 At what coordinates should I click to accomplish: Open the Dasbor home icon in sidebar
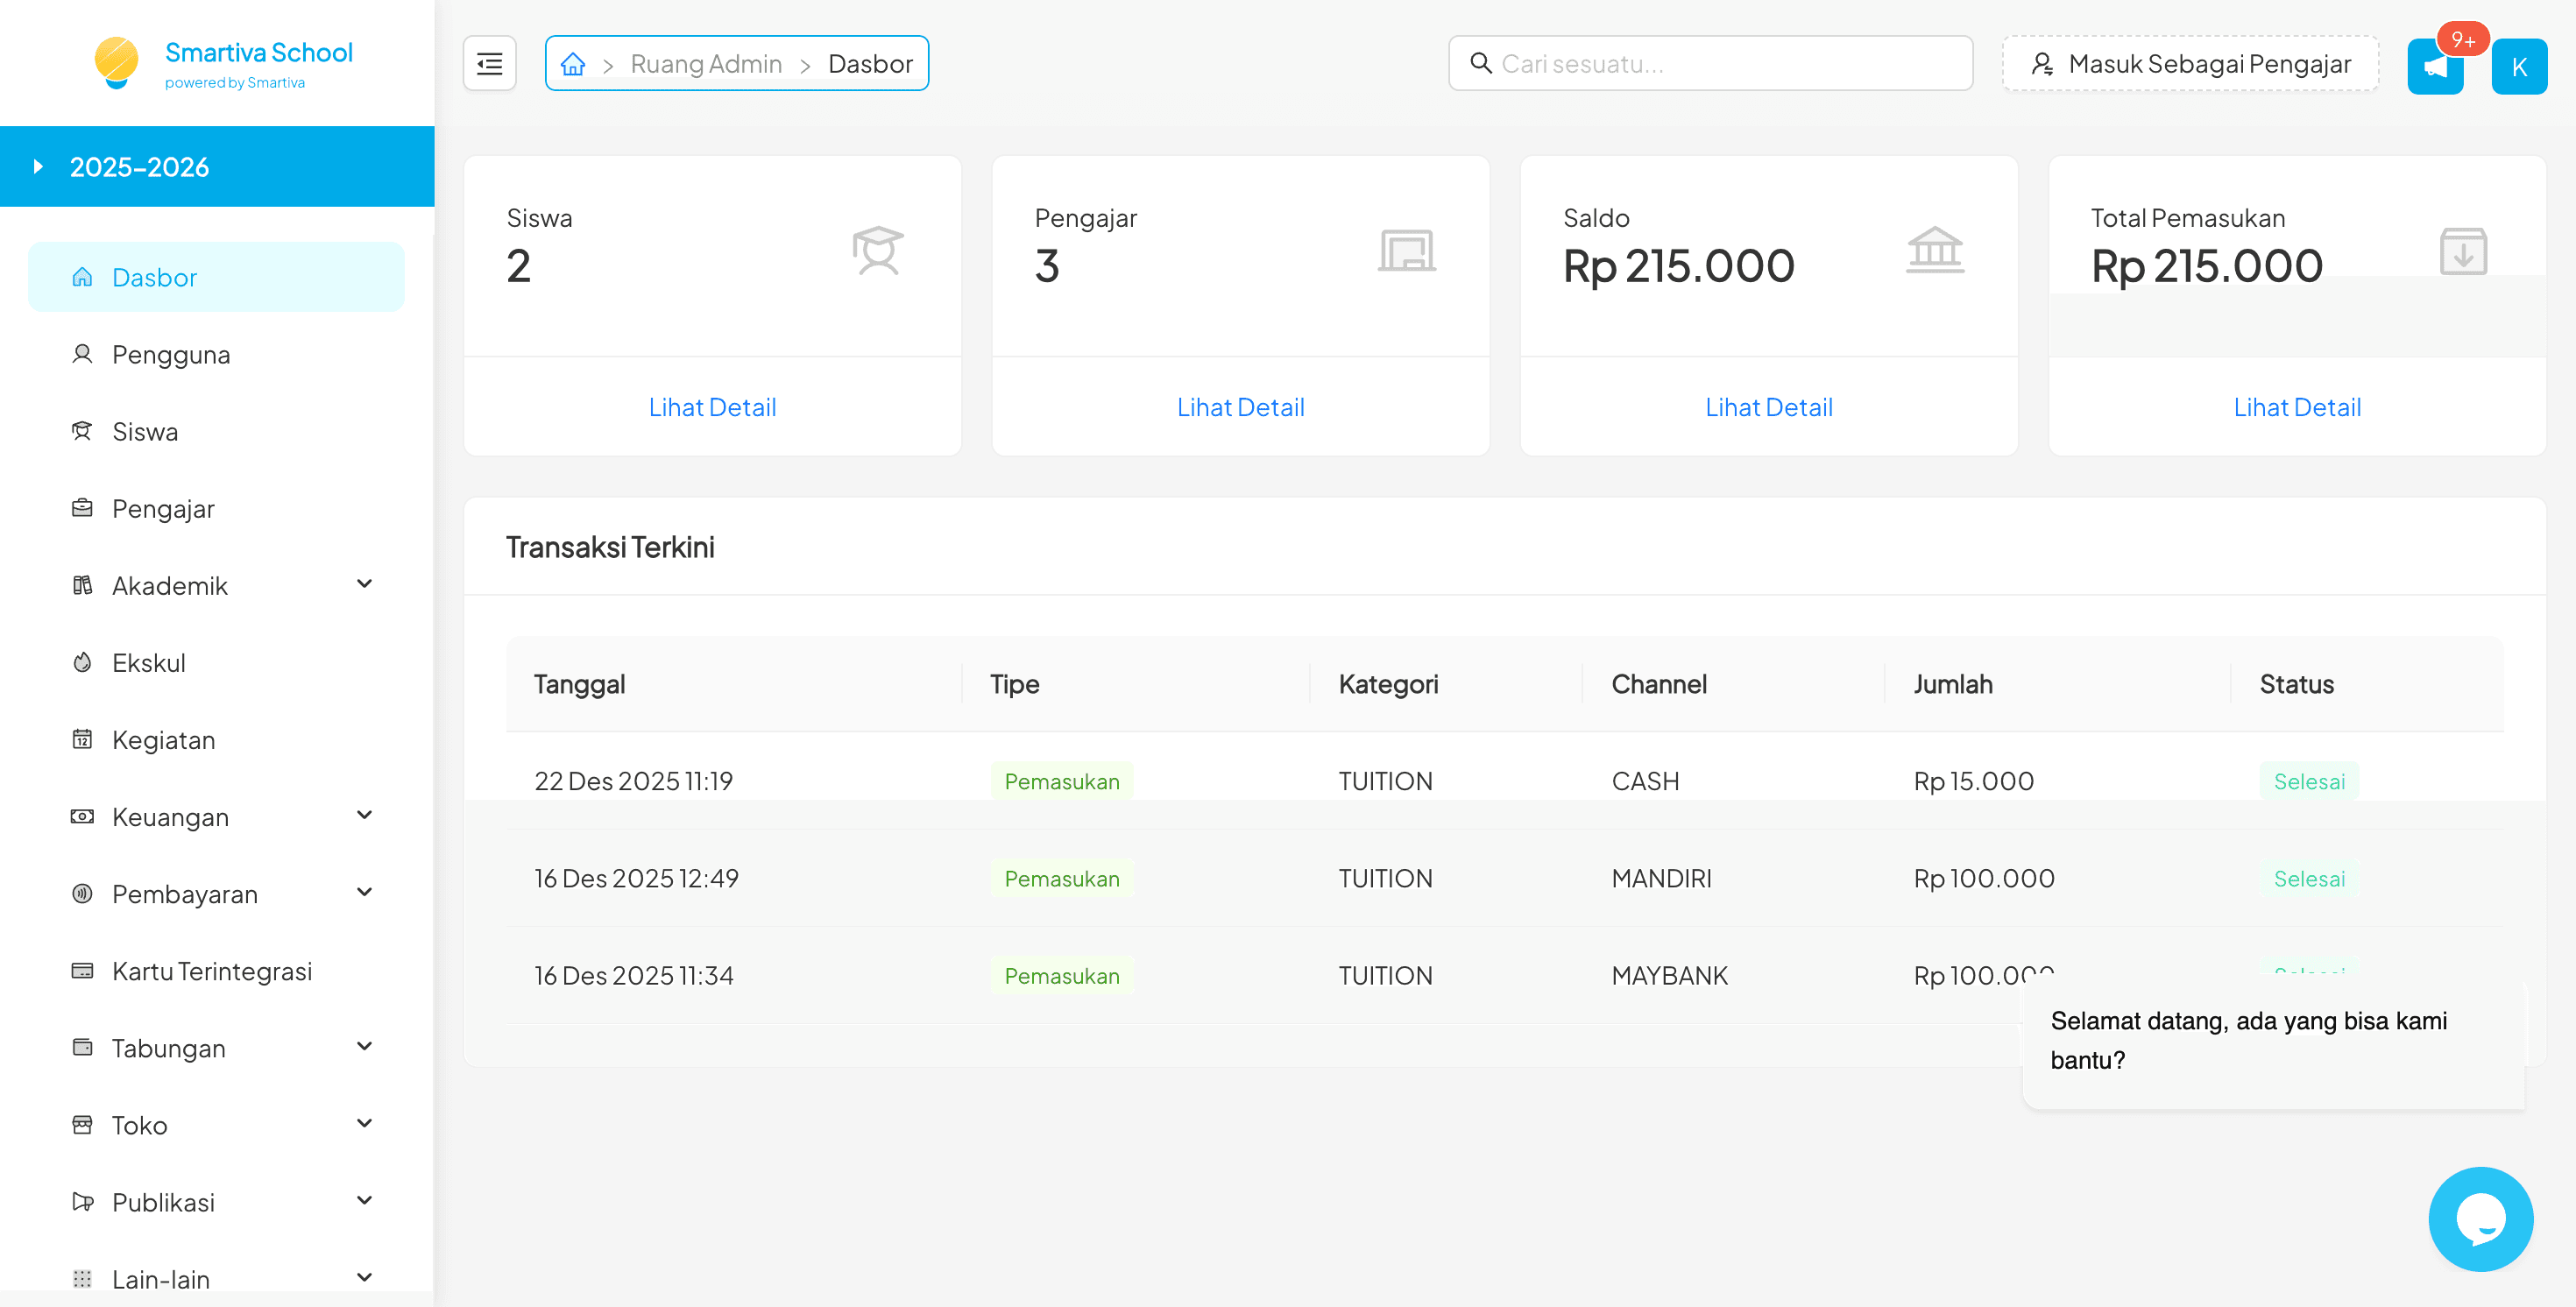[83, 277]
